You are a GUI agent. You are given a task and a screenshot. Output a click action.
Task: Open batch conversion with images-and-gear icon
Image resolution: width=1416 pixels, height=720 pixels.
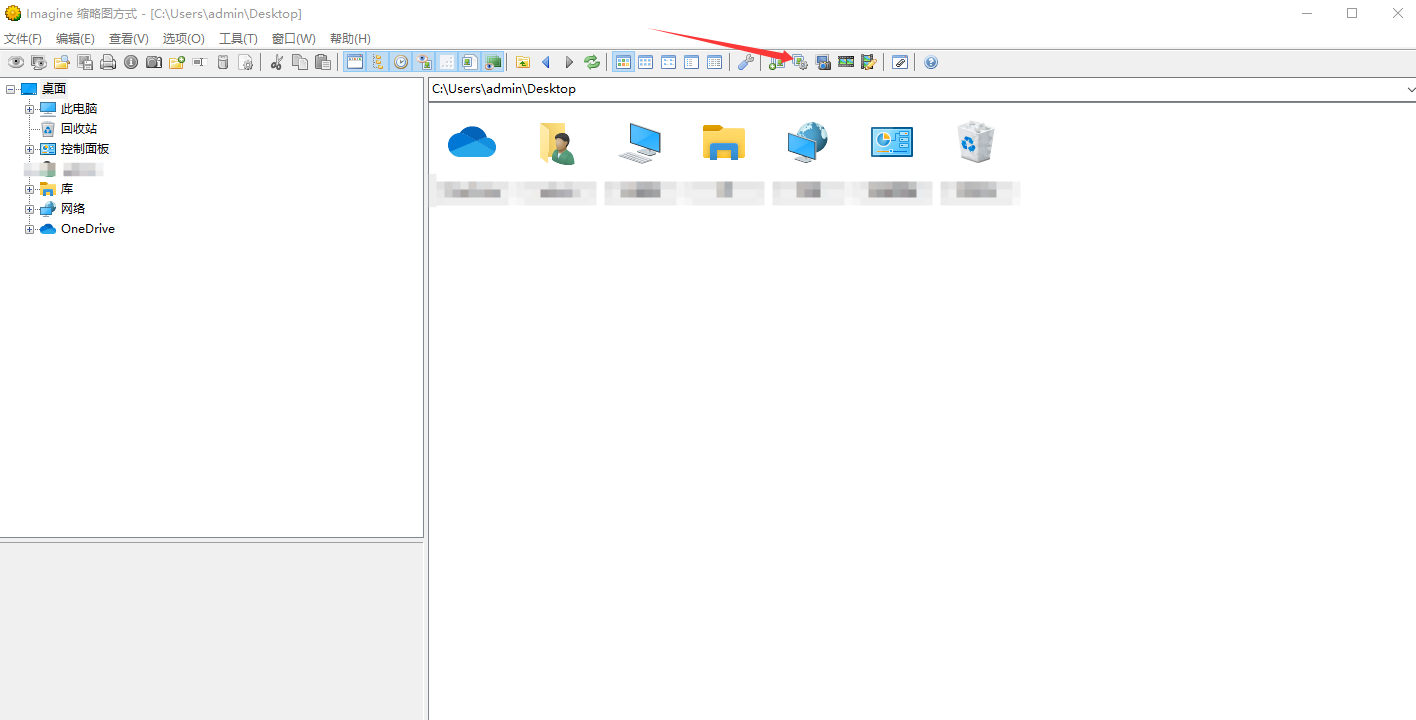coord(800,62)
